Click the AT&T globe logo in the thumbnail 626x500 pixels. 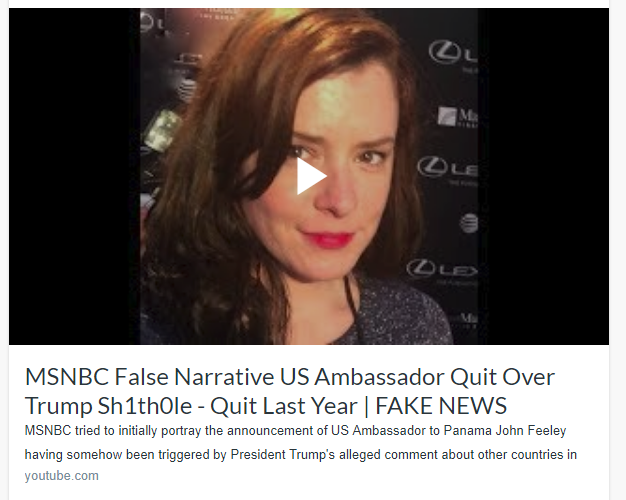point(468,222)
